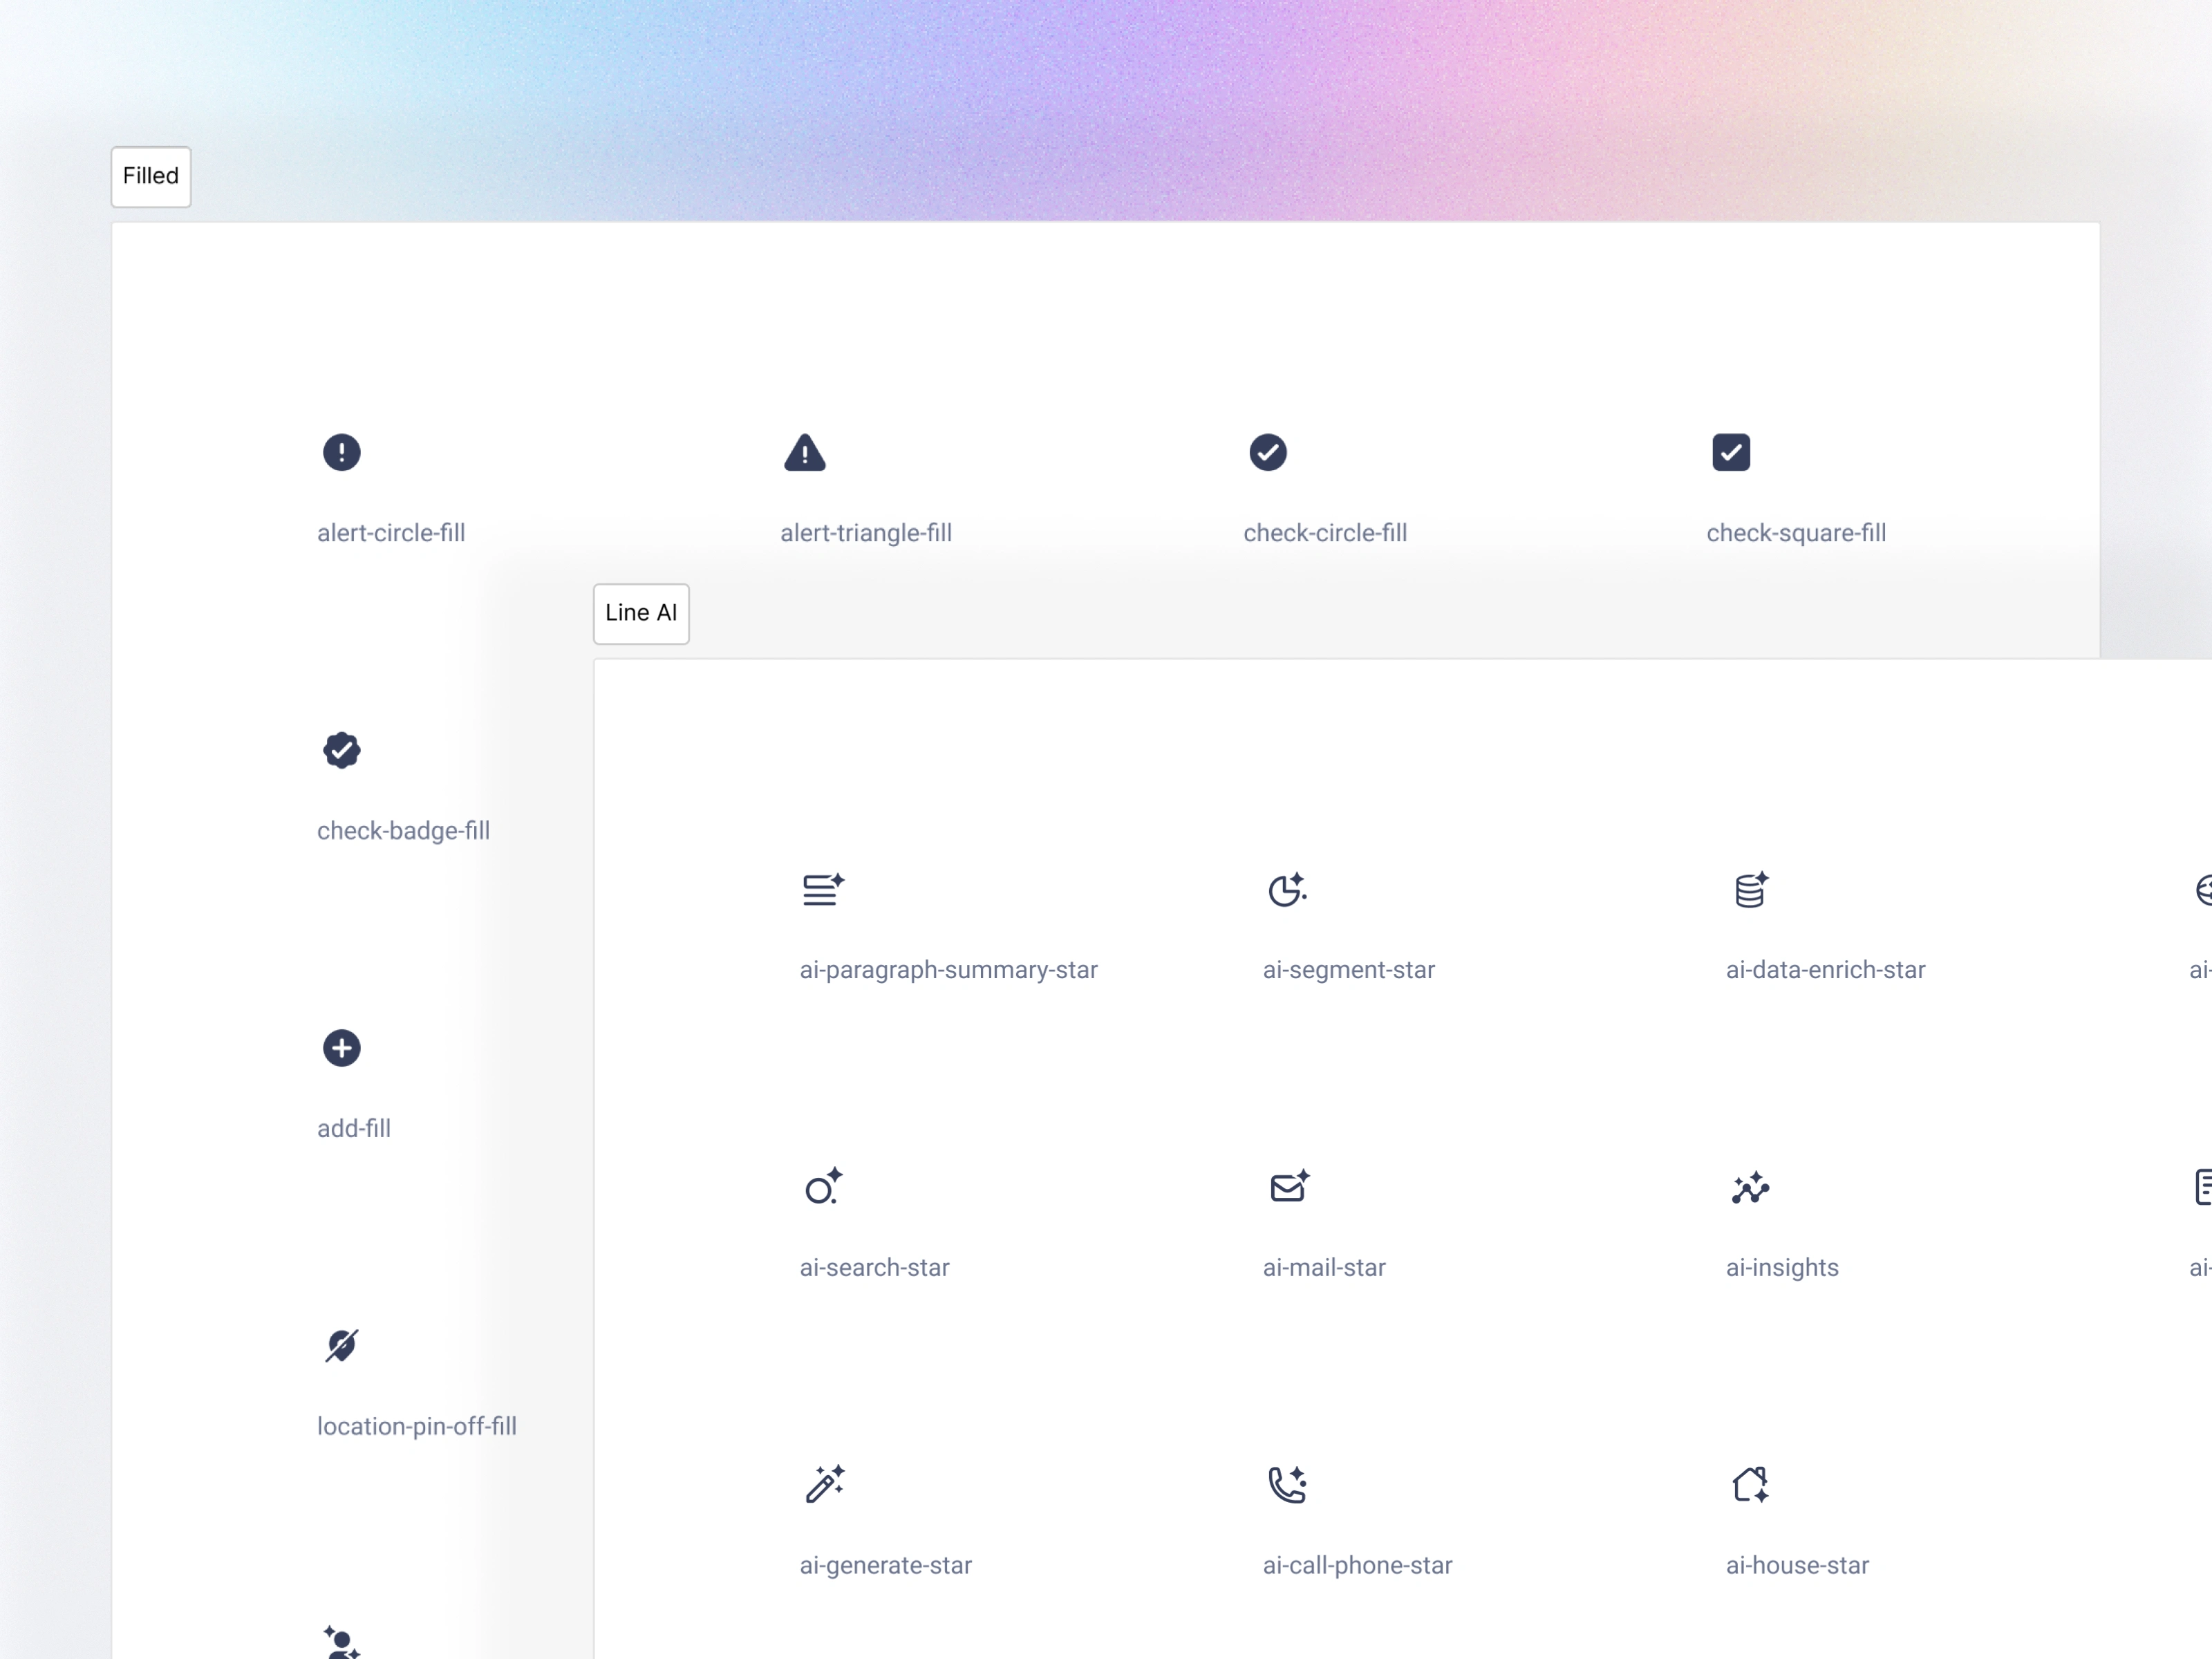Select the ai-call-phone-star icon

coord(1286,1484)
